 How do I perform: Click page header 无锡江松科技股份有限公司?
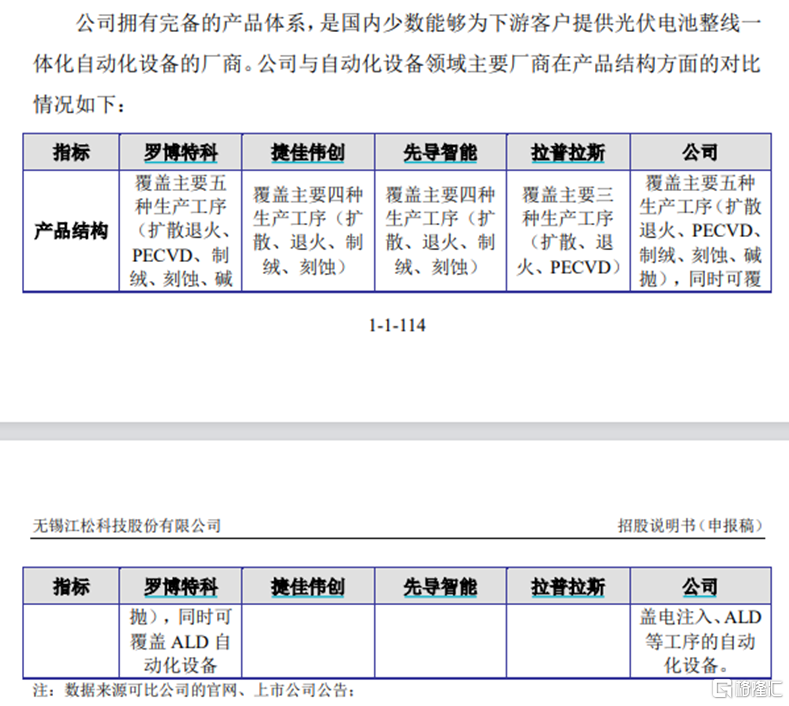[127, 526]
